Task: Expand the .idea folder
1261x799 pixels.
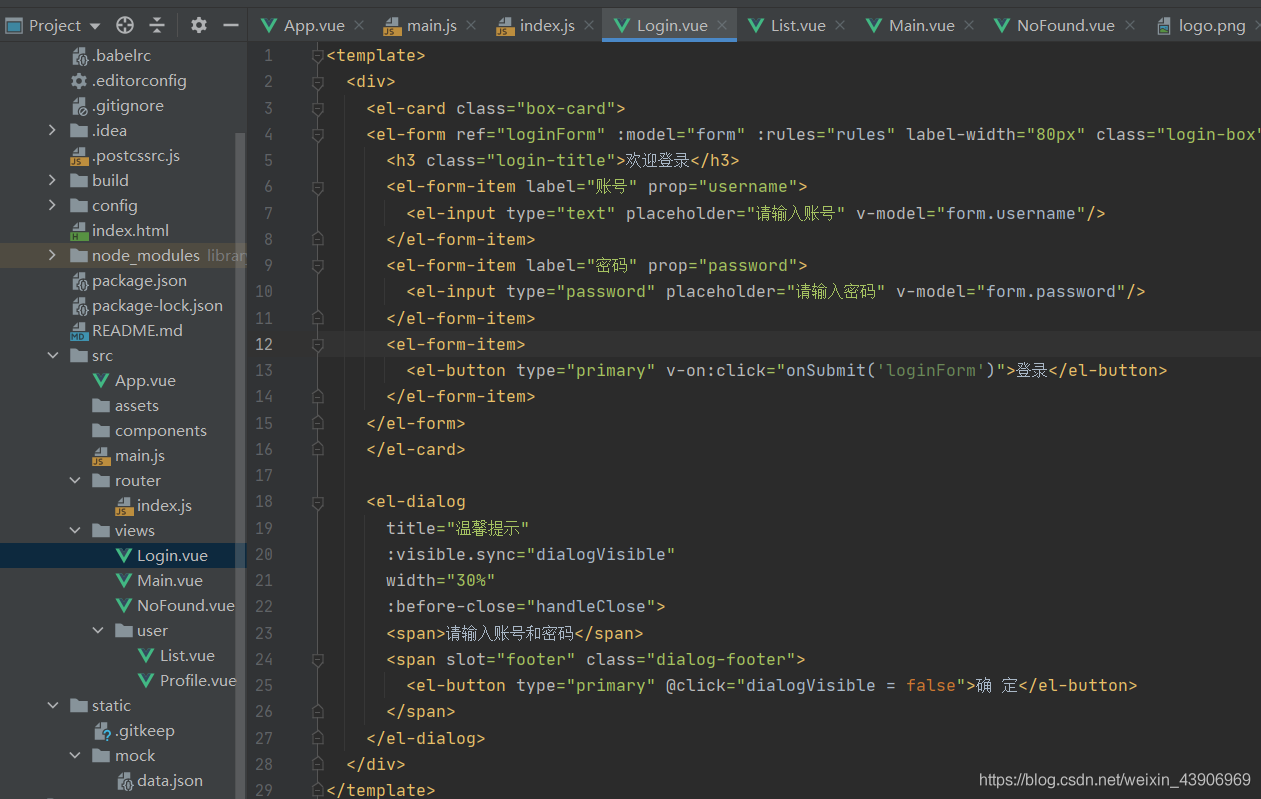Action: [52, 130]
